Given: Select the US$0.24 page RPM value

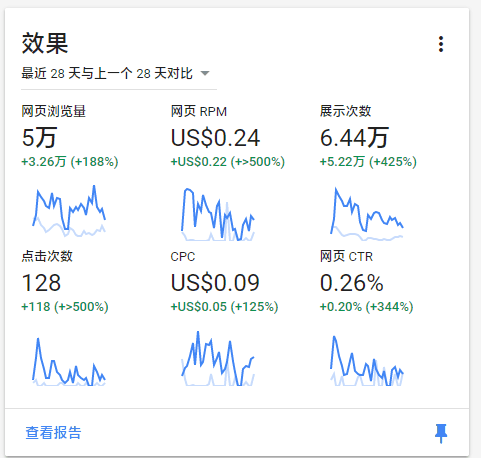Looking at the screenshot, I should pos(215,138).
